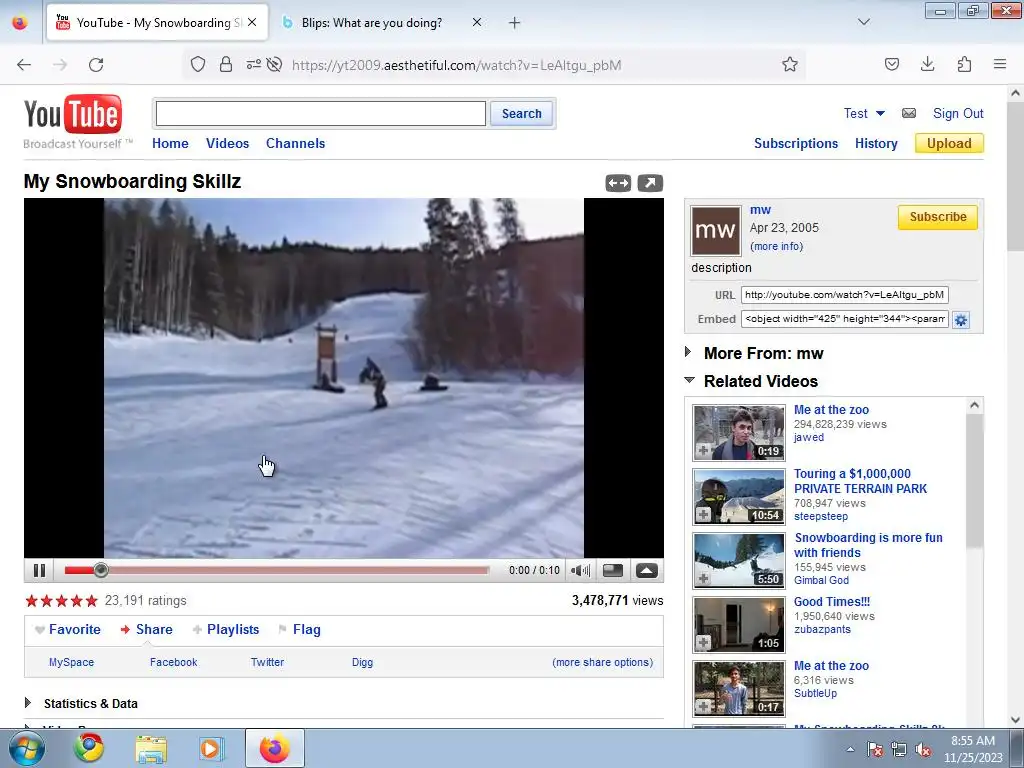
Task: Open the Test account dropdown
Action: (x=864, y=113)
